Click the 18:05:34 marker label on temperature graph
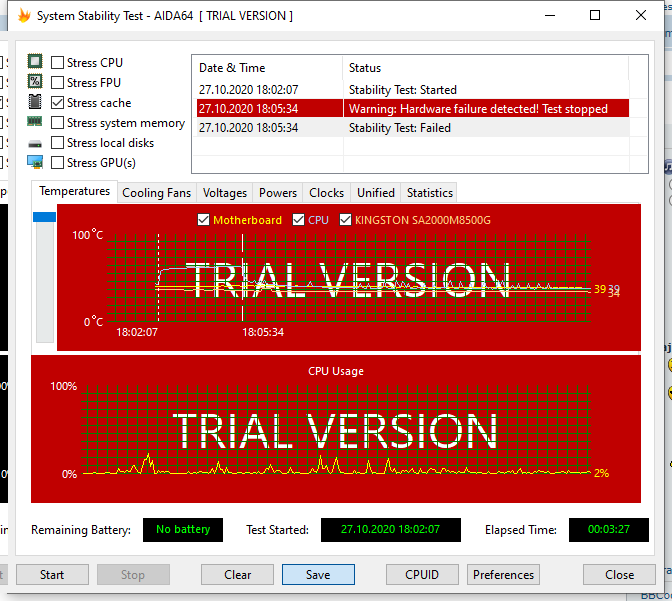The width and height of the screenshot is (672, 601). [x=263, y=332]
